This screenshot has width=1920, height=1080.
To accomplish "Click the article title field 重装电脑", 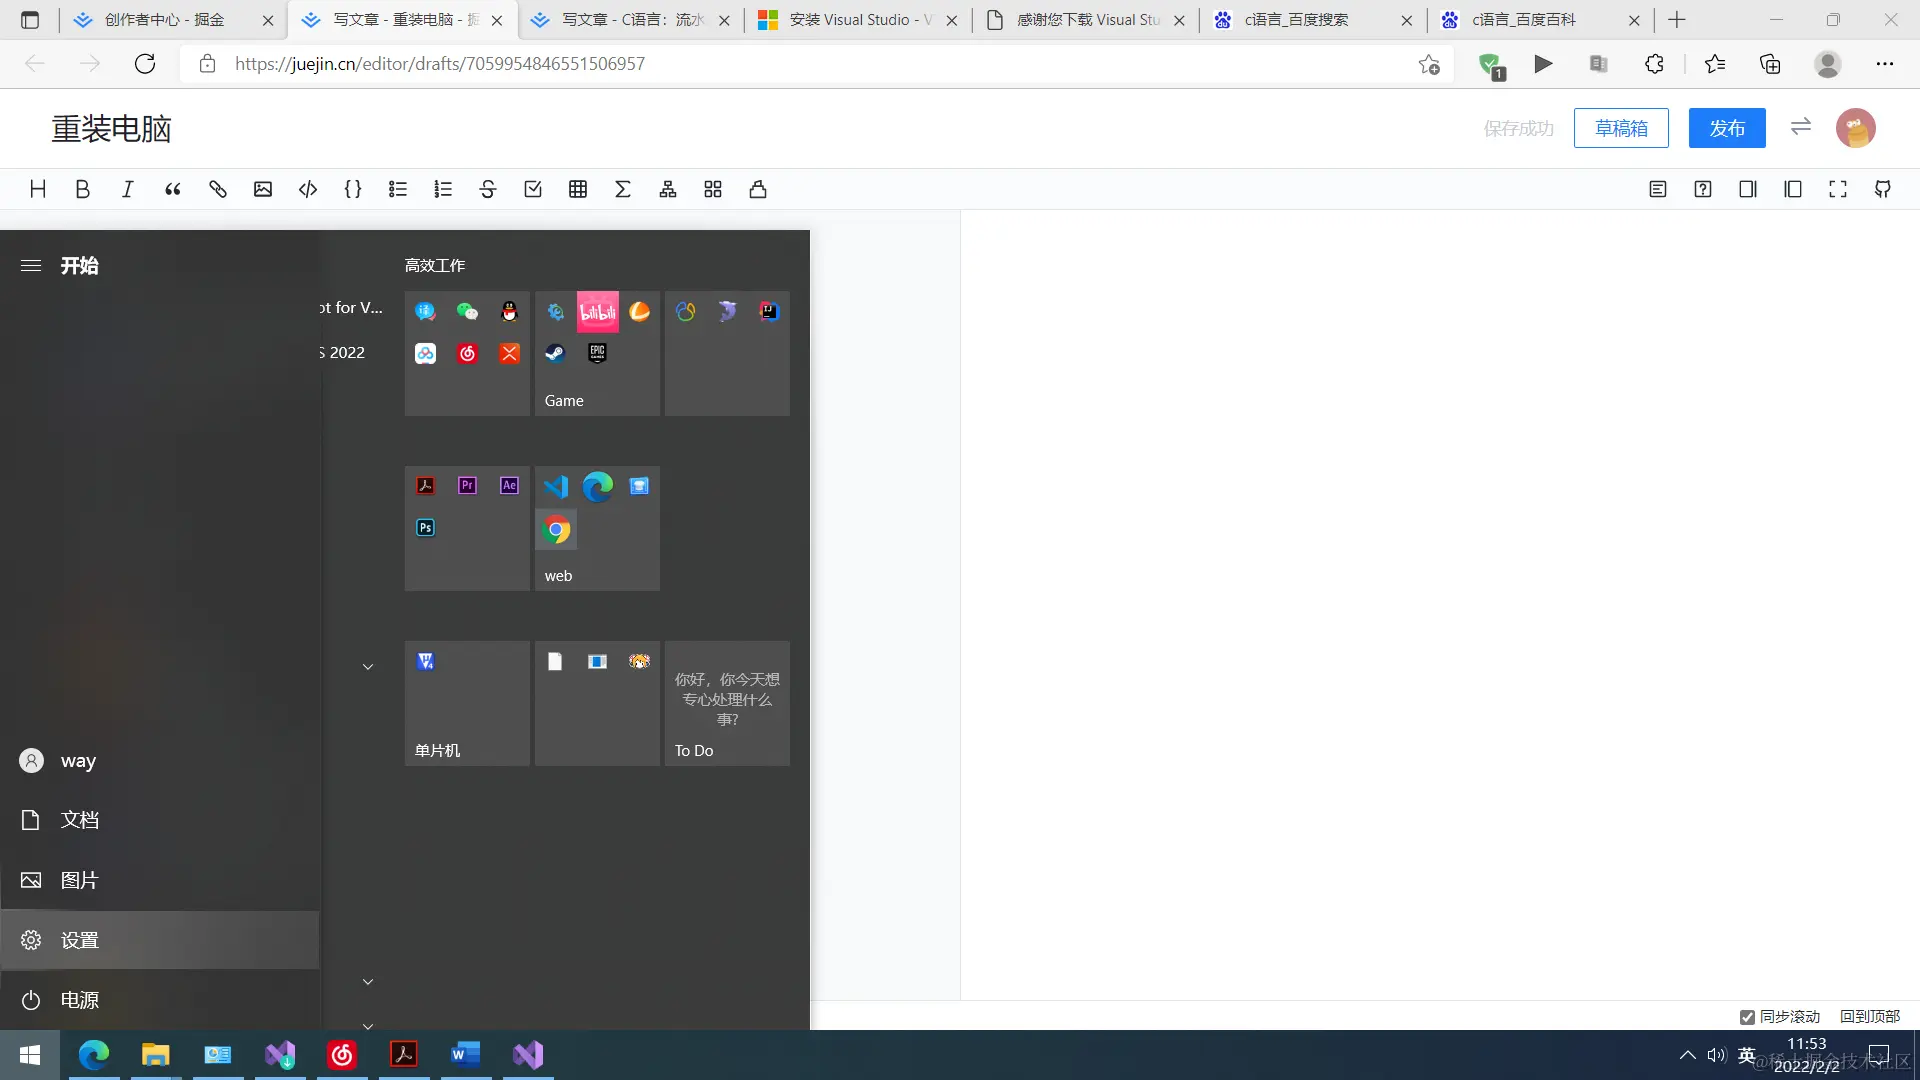I will [112, 129].
